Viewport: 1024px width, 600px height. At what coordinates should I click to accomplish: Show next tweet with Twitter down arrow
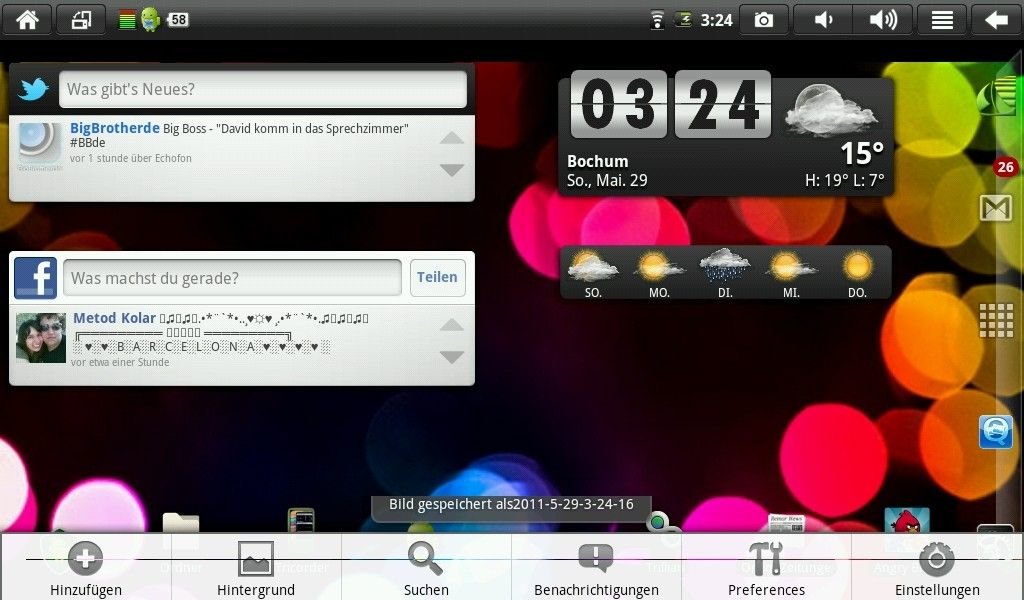pos(452,170)
